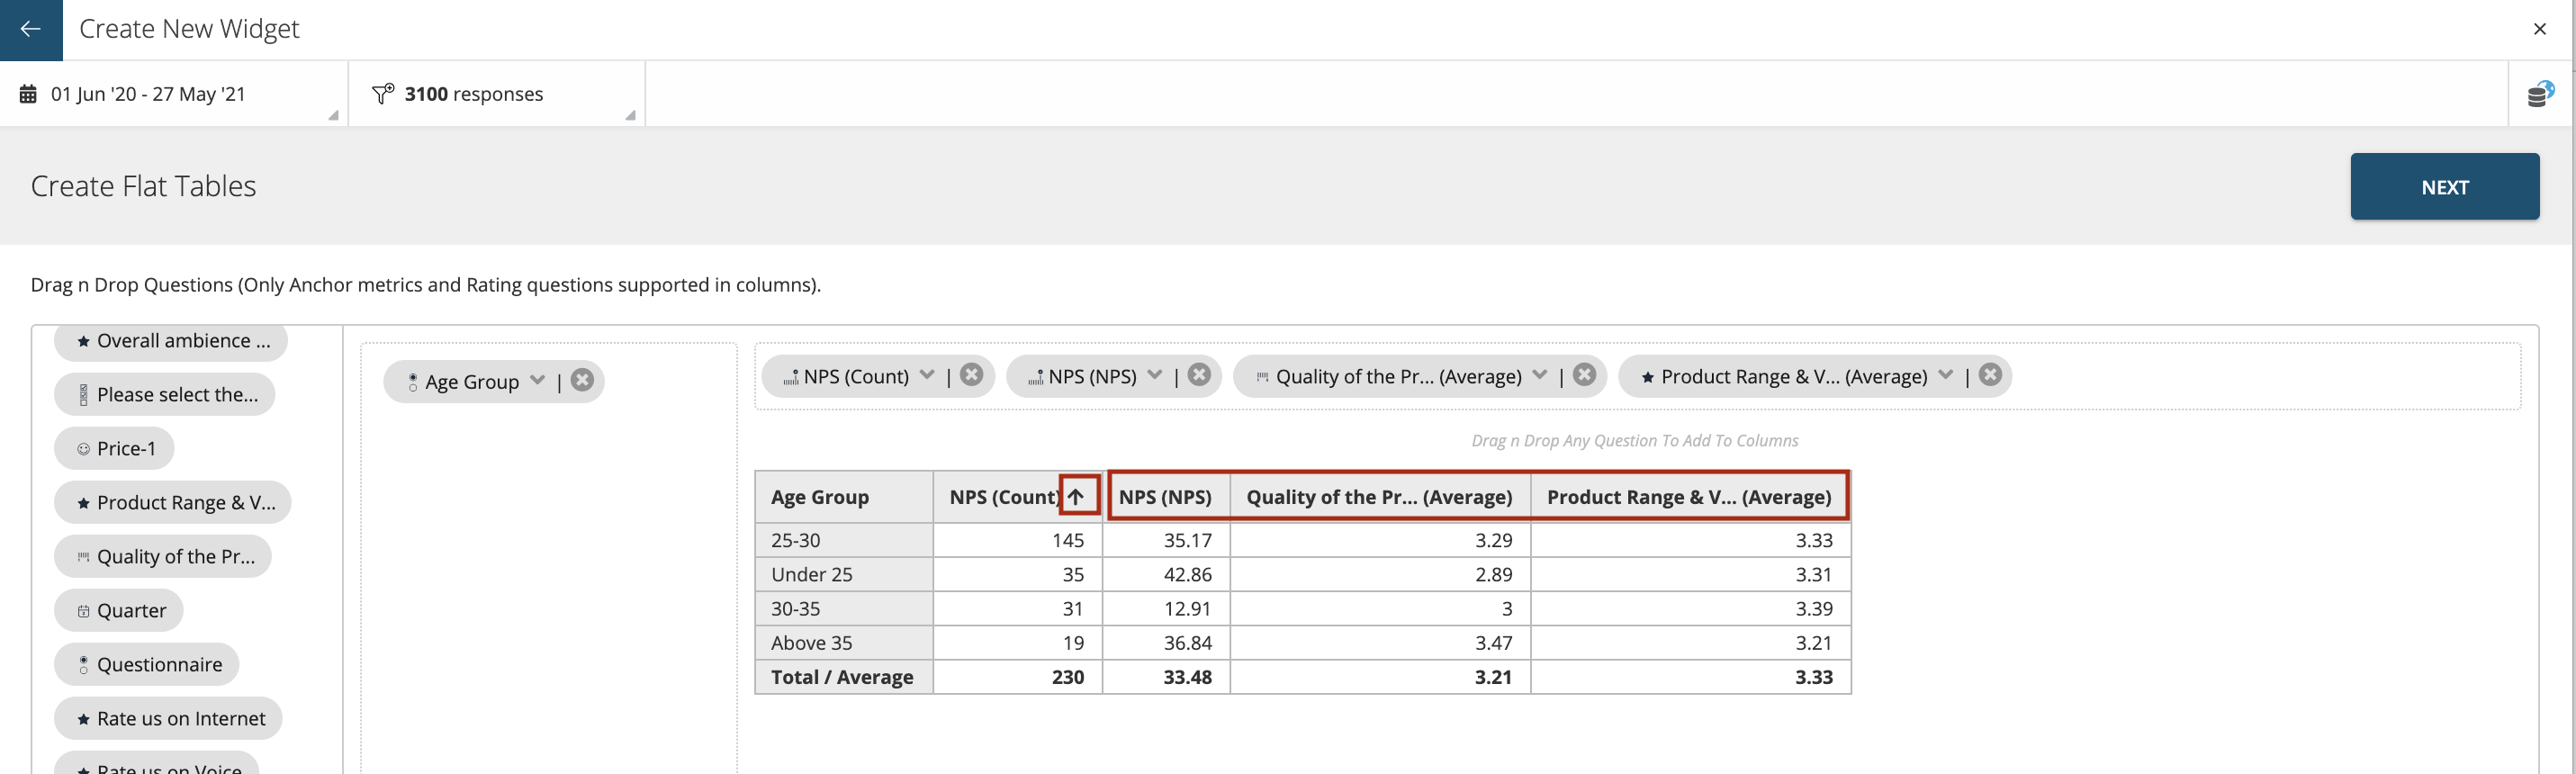Select the Product Range & V... question in list
This screenshot has height=774, width=2576.
(173, 503)
